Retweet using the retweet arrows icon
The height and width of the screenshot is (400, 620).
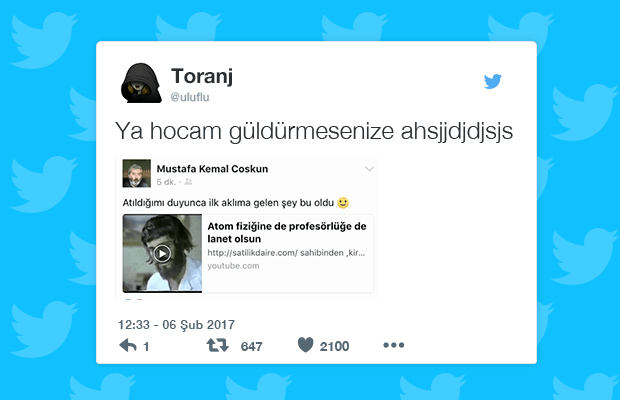point(217,345)
